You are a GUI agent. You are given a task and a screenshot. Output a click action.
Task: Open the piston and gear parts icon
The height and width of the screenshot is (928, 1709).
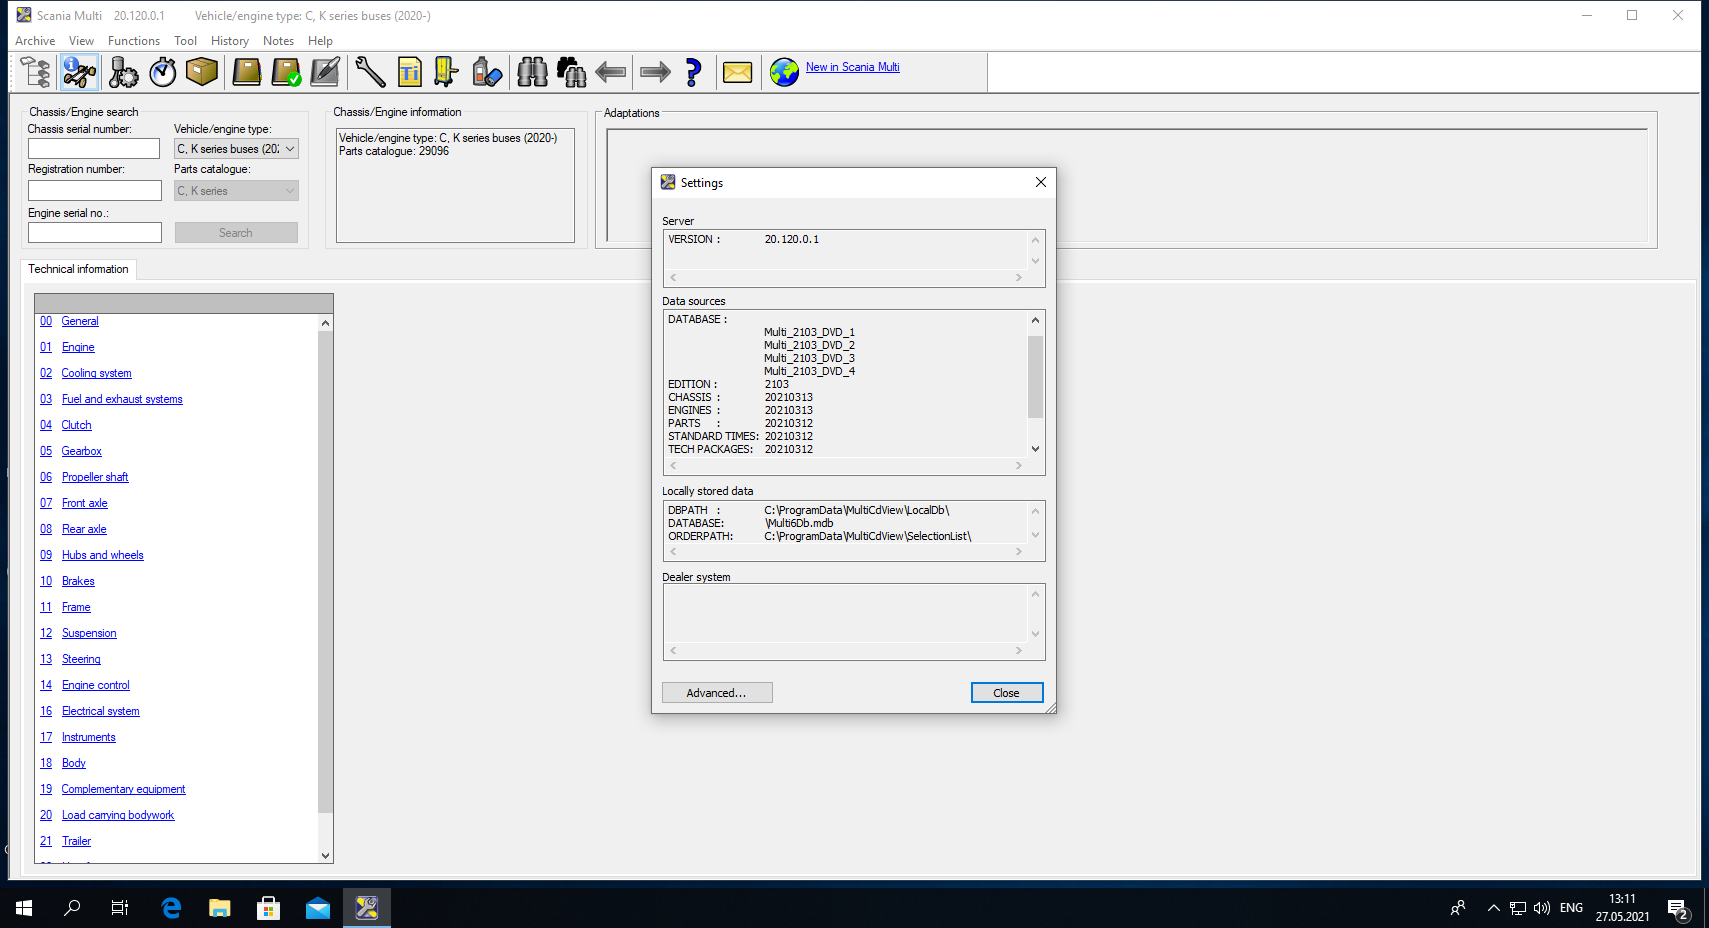tap(123, 72)
